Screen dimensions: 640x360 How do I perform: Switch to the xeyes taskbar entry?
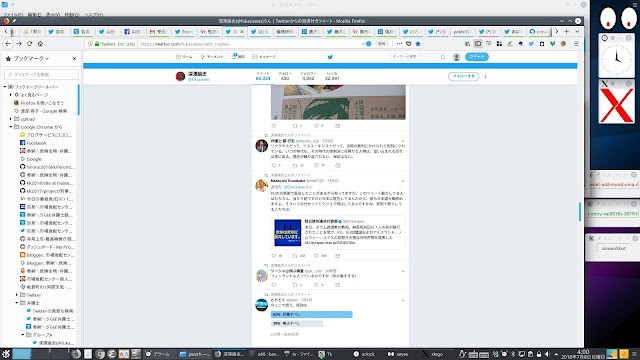(x=398, y=354)
